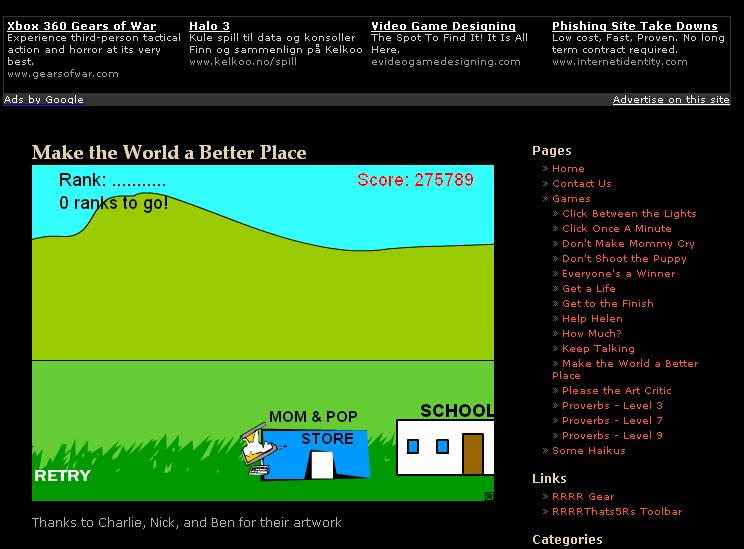Image resolution: width=744 pixels, height=549 pixels.
Task: Open the Xbox 360 Gears of War ad
Action: (x=82, y=26)
